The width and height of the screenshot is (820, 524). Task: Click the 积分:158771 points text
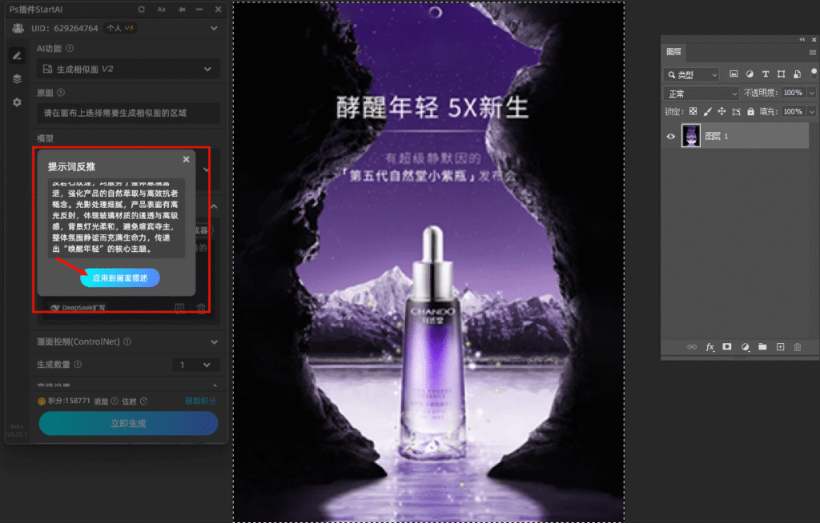coord(69,401)
